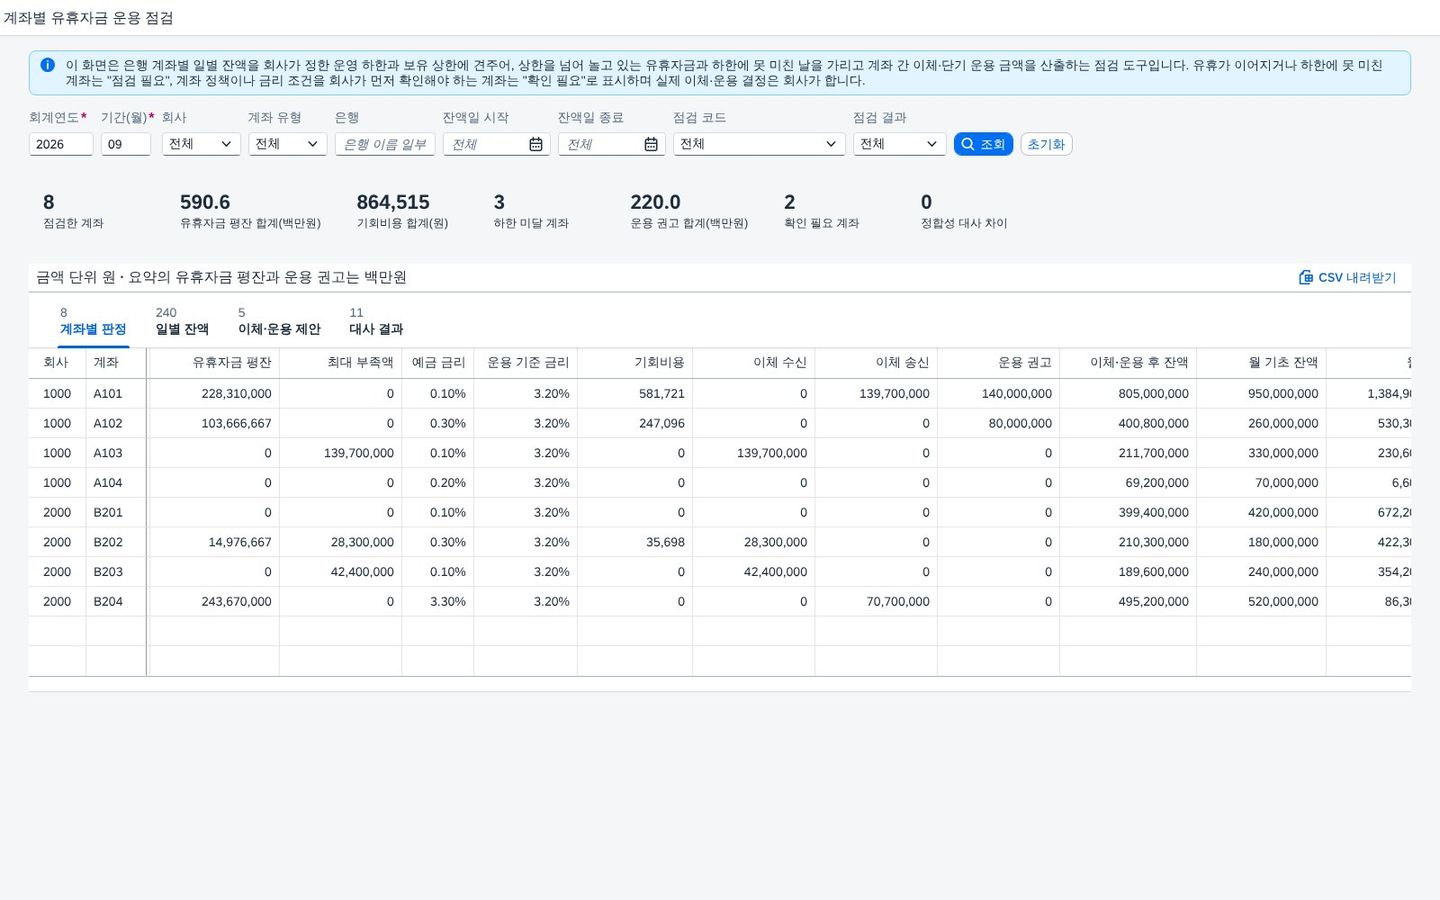Click the 최대 부족액 column header
1440x900 pixels.
click(x=341, y=363)
